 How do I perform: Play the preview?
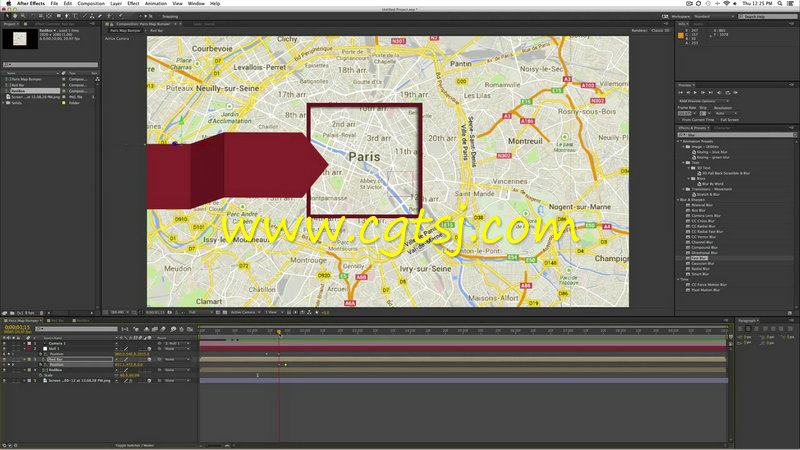tap(695, 92)
